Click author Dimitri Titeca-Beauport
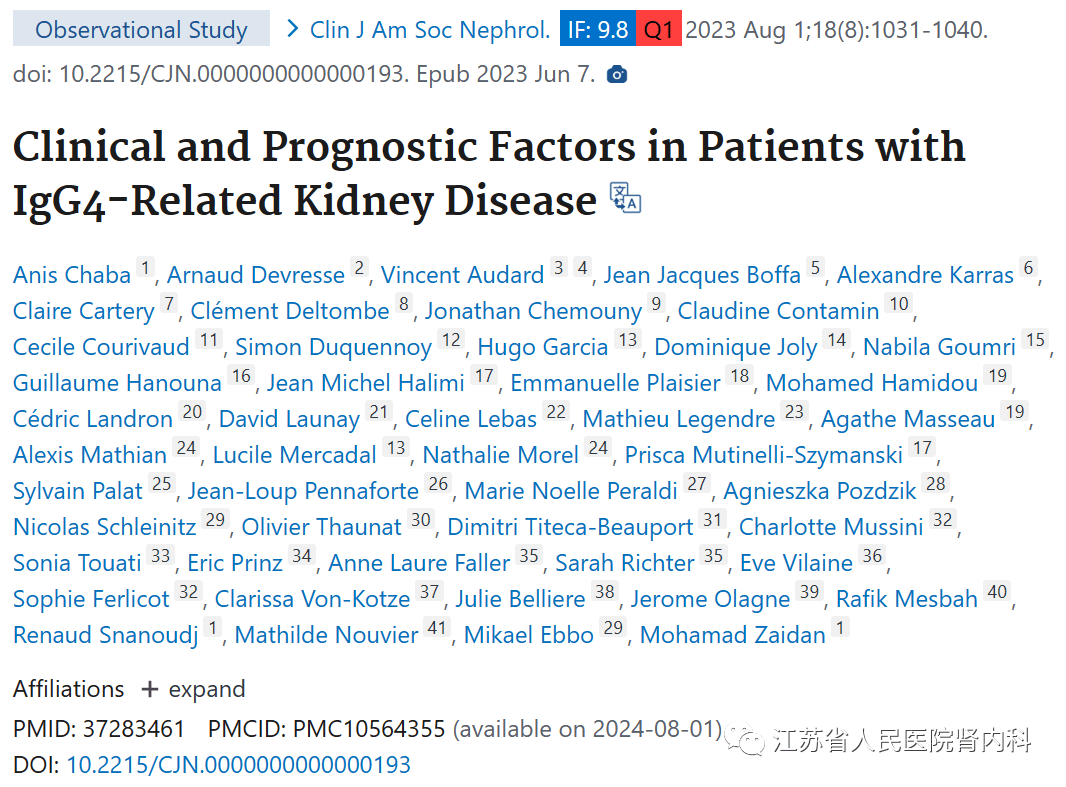This screenshot has width=1066, height=787. 570,527
